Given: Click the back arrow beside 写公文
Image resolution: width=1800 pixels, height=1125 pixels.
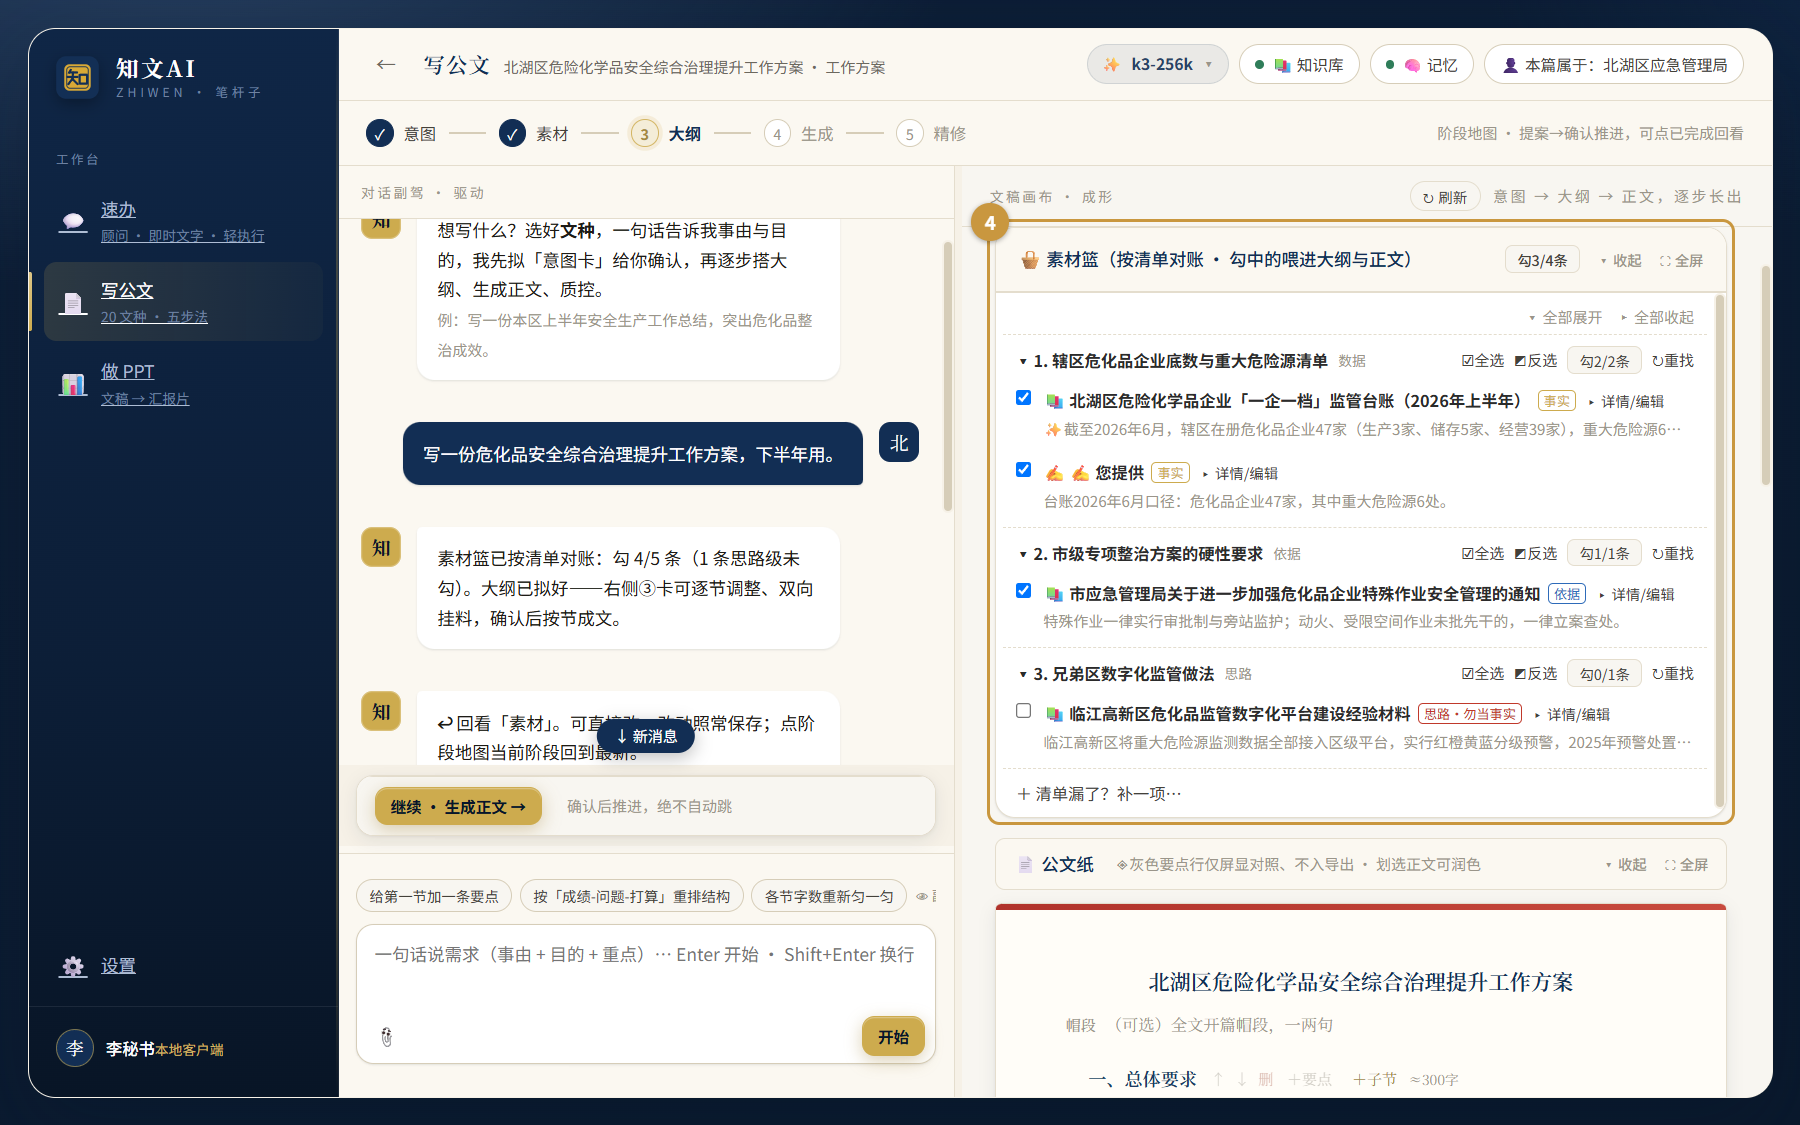Looking at the screenshot, I should (x=386, y=65).
